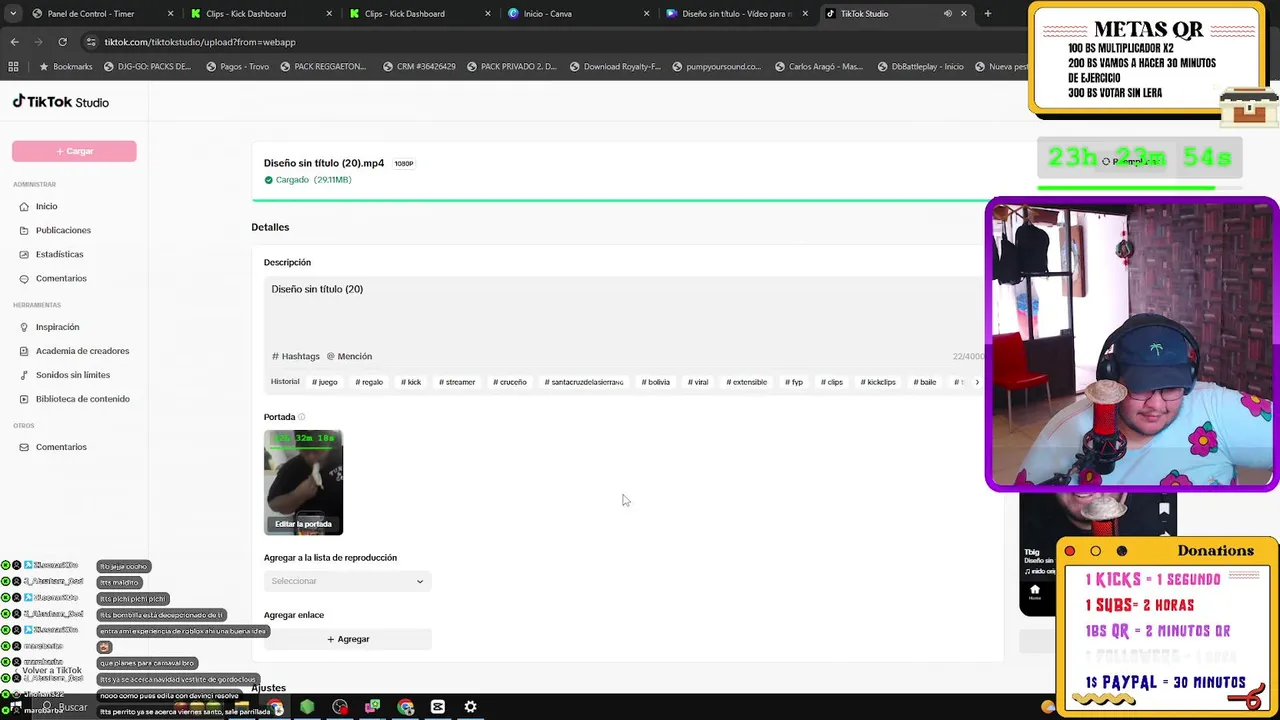Open the Bookmarks folder in bookmarks bar

(66, 67)
